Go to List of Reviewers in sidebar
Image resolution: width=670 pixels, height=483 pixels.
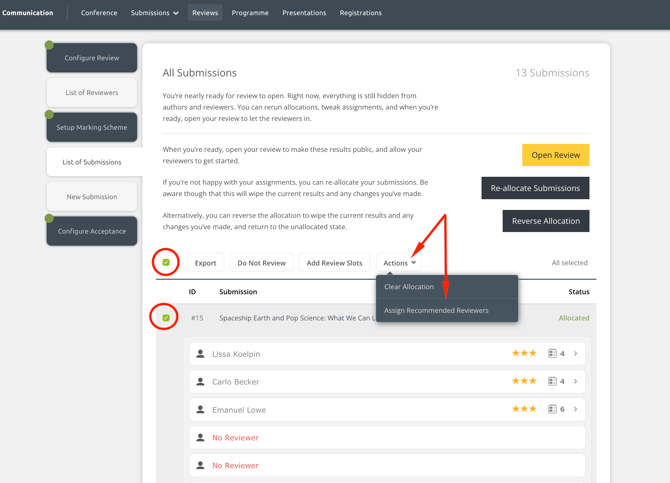pos(92,93)
